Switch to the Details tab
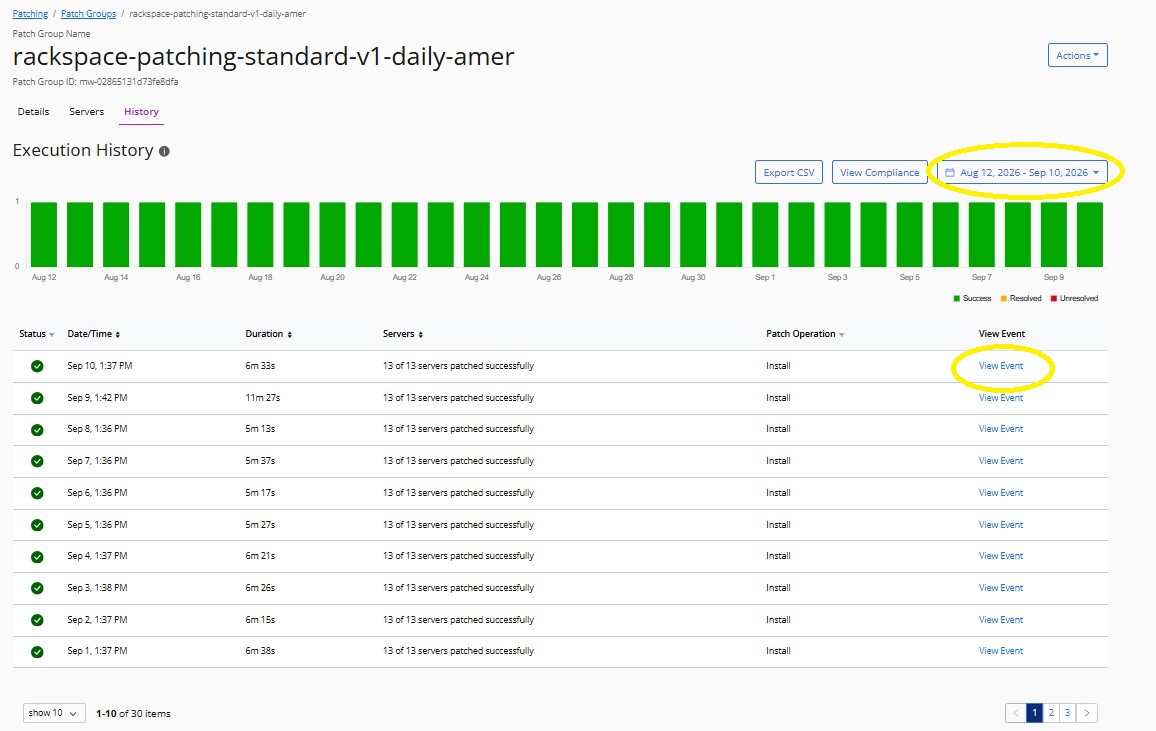The image size is (1156, 731). pos(33,111)
